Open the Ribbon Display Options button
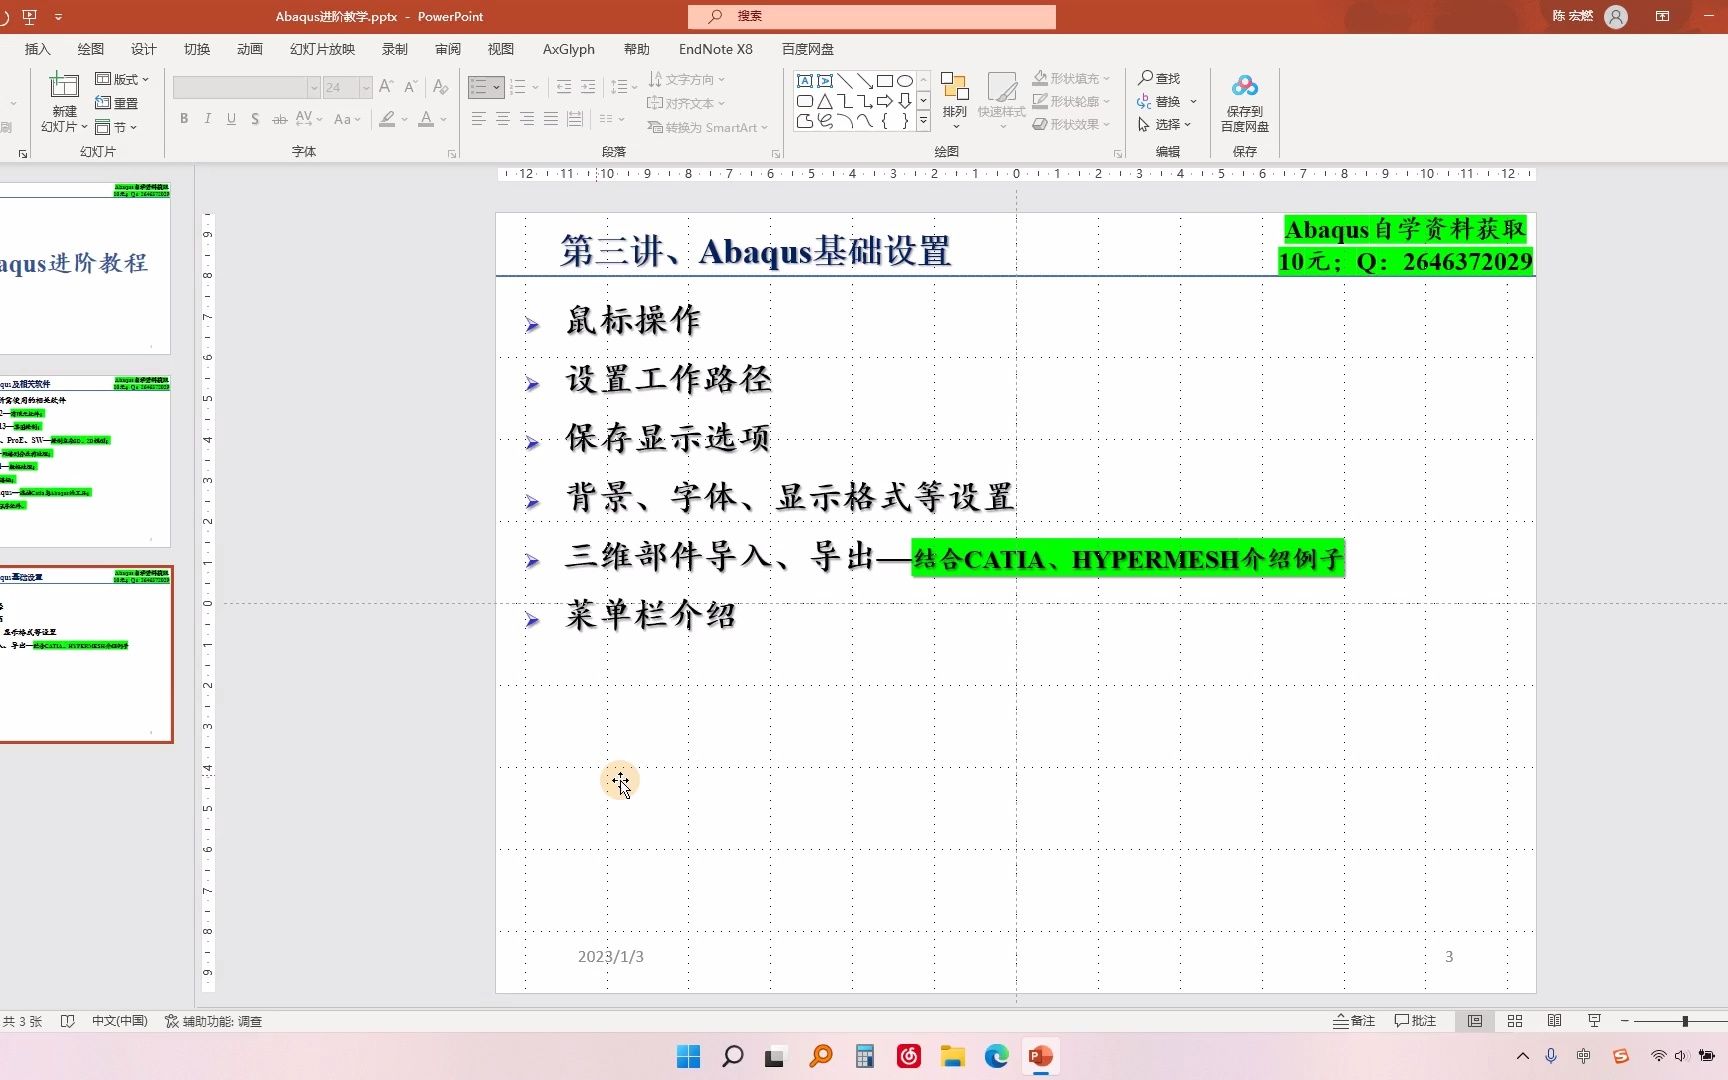Image resolution: width=1728 pixels, height=1080 pixels. click(1663, 16)
